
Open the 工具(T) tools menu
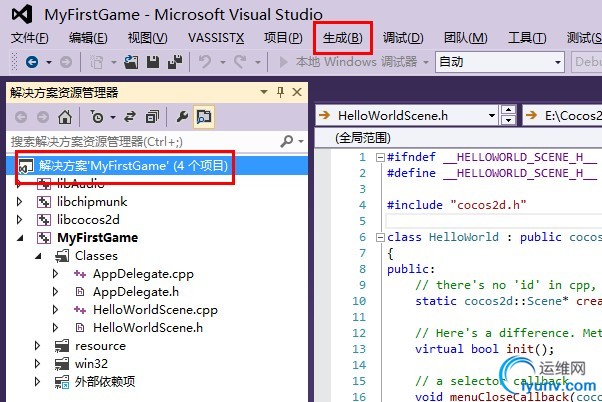pos(527,38)
